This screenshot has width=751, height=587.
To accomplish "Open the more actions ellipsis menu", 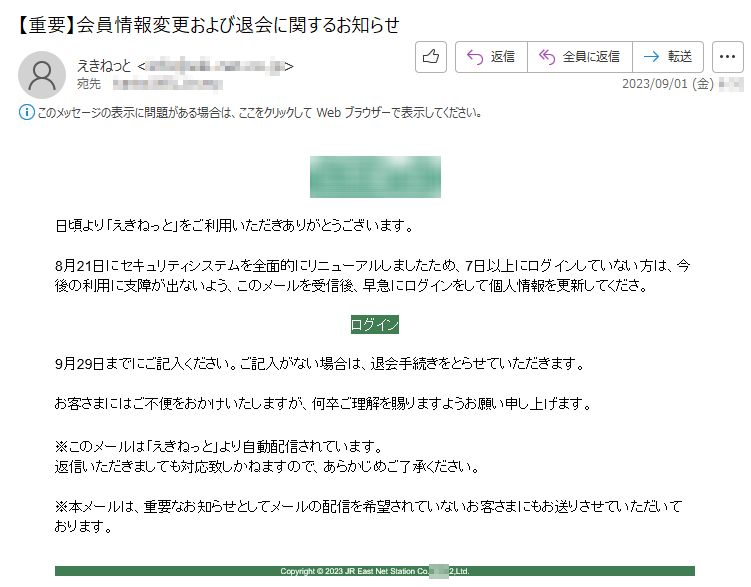I will tap(728, 57).
